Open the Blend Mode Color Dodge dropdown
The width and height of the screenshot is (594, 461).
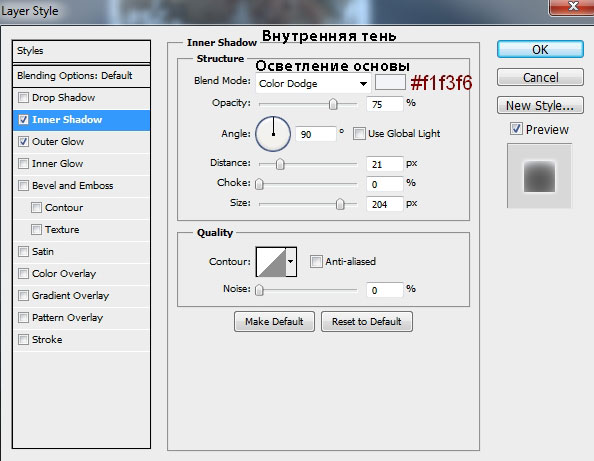coord(313,83)
